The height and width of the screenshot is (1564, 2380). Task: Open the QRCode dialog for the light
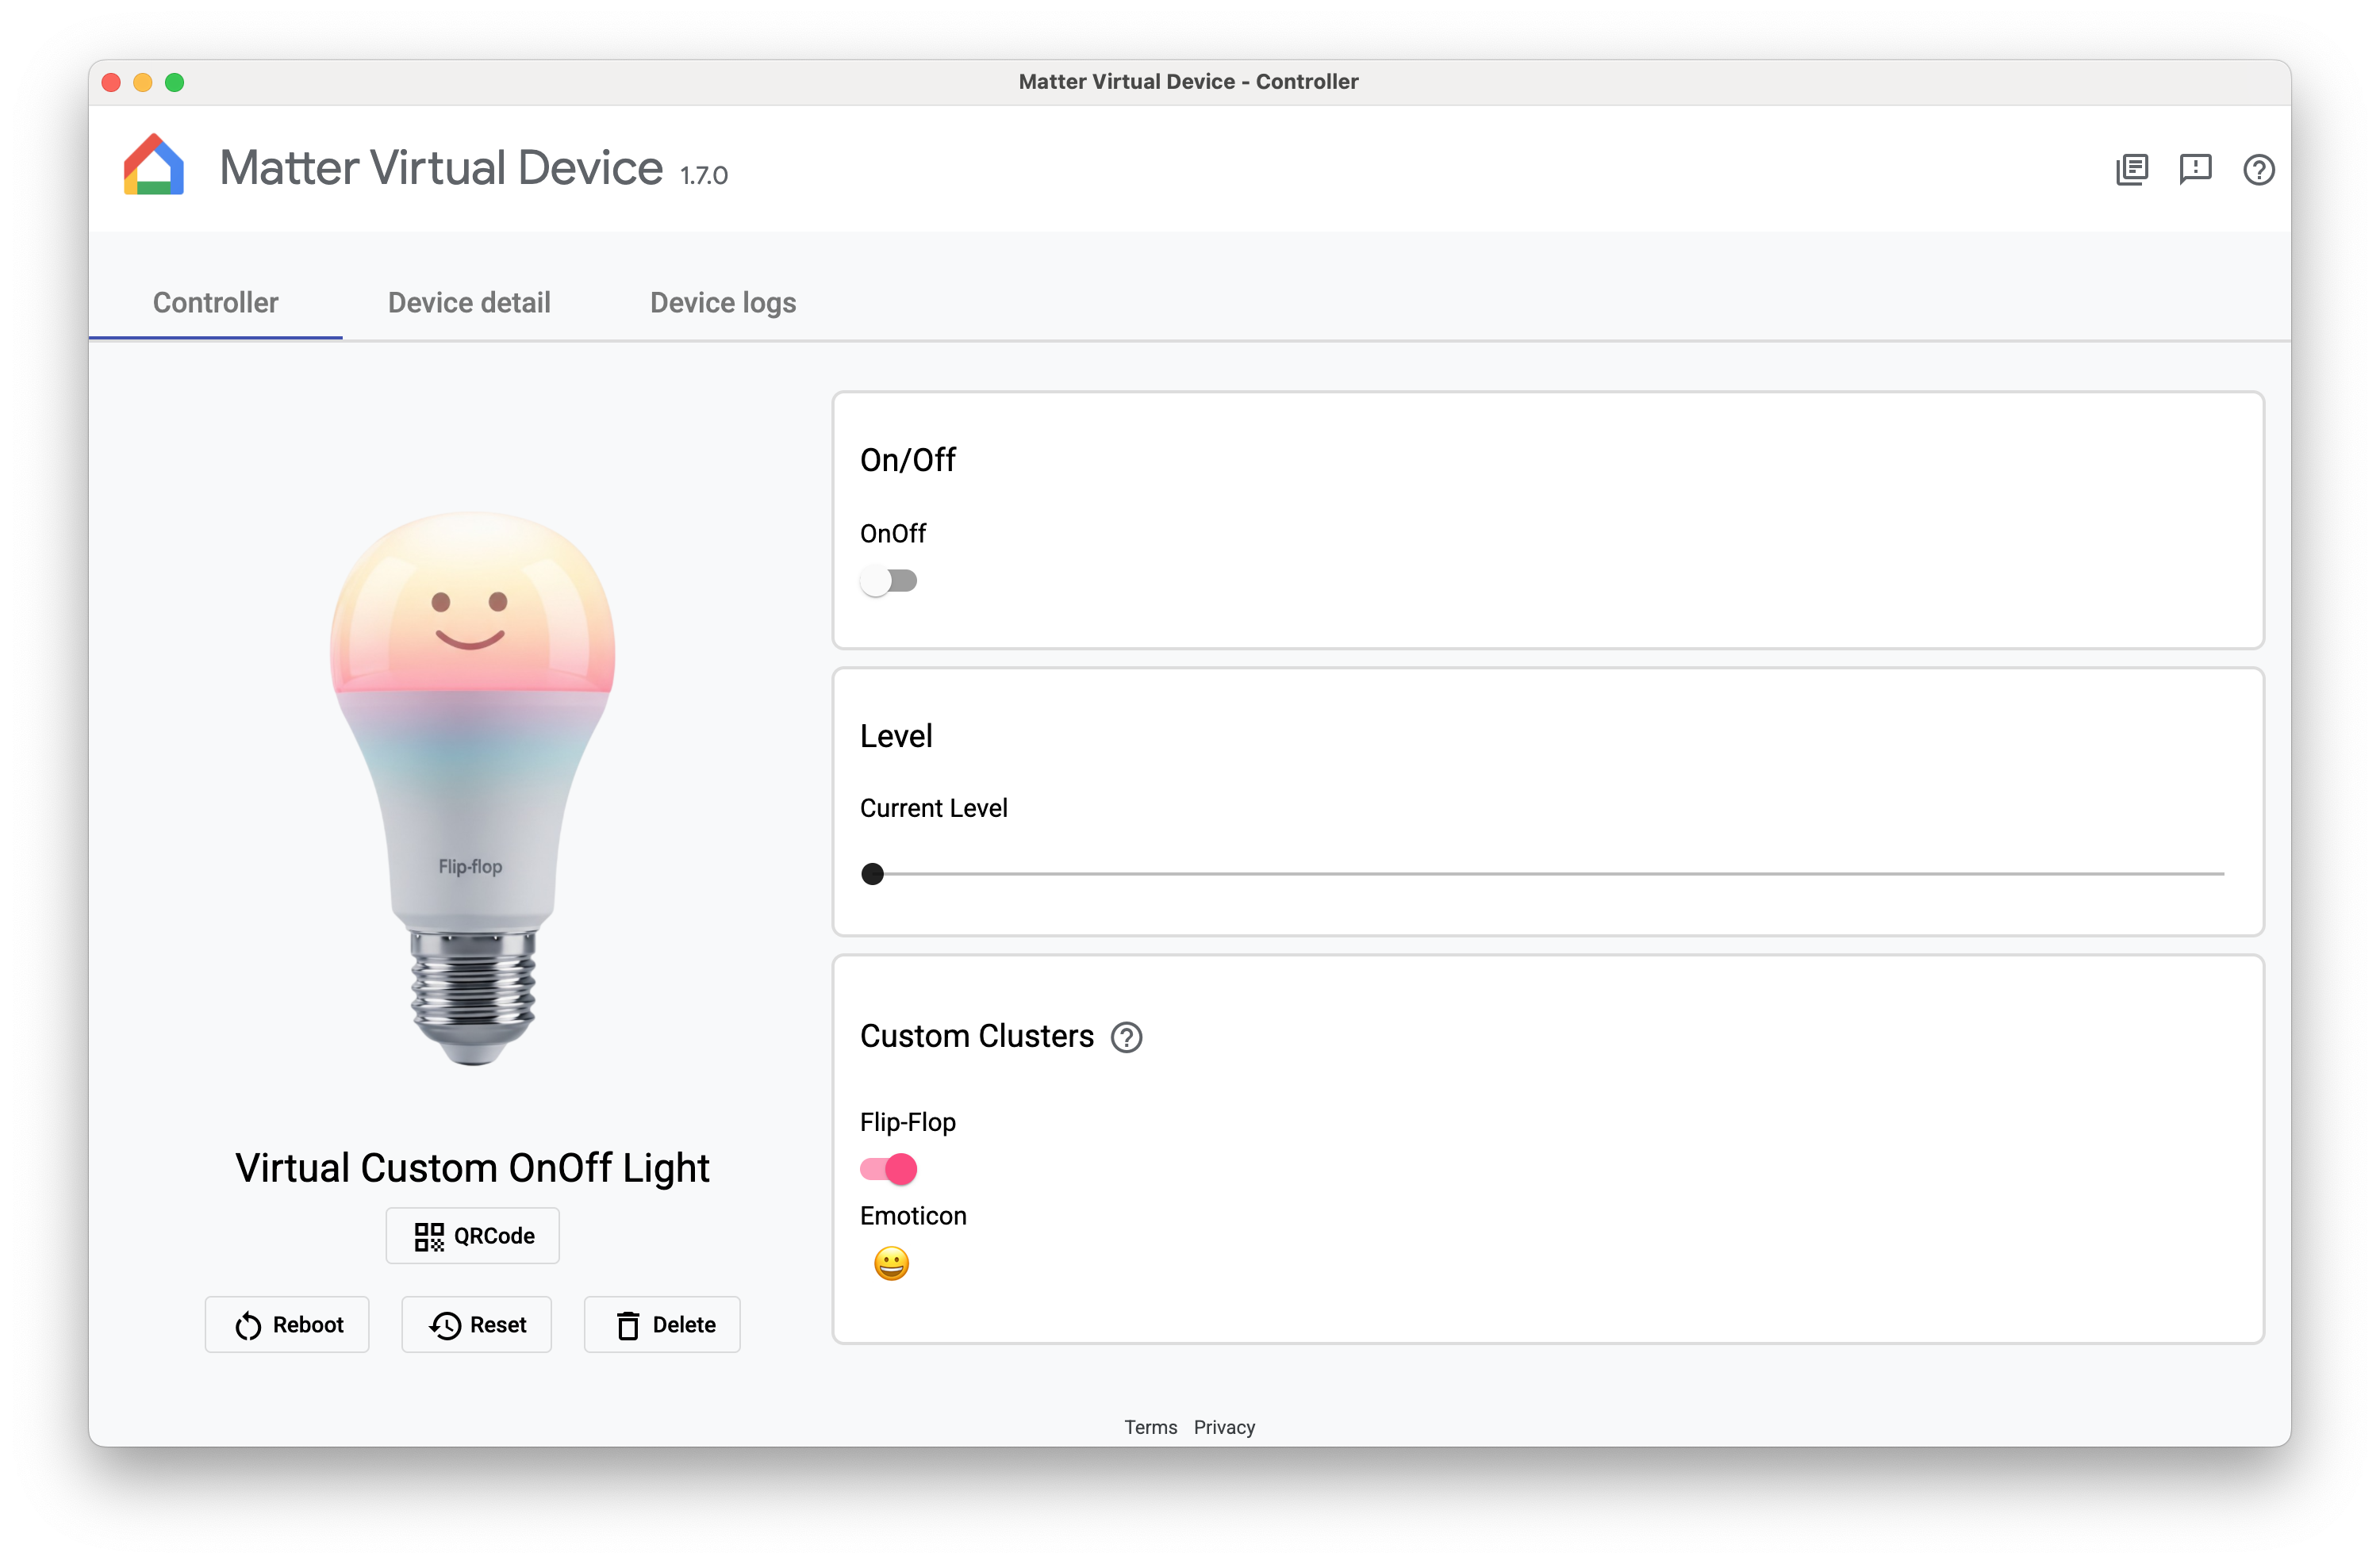471,1235
